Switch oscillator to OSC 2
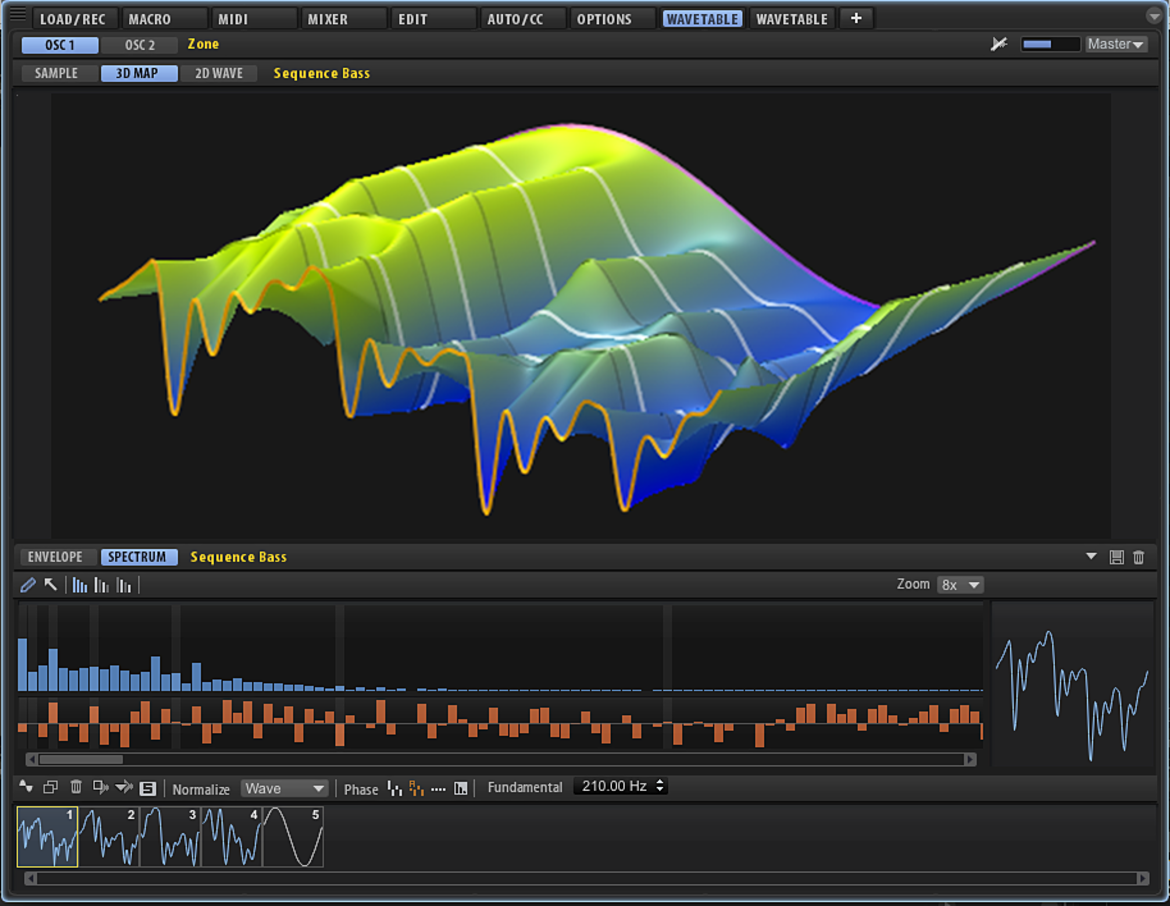1170x906 pixels. click(140, 45)
